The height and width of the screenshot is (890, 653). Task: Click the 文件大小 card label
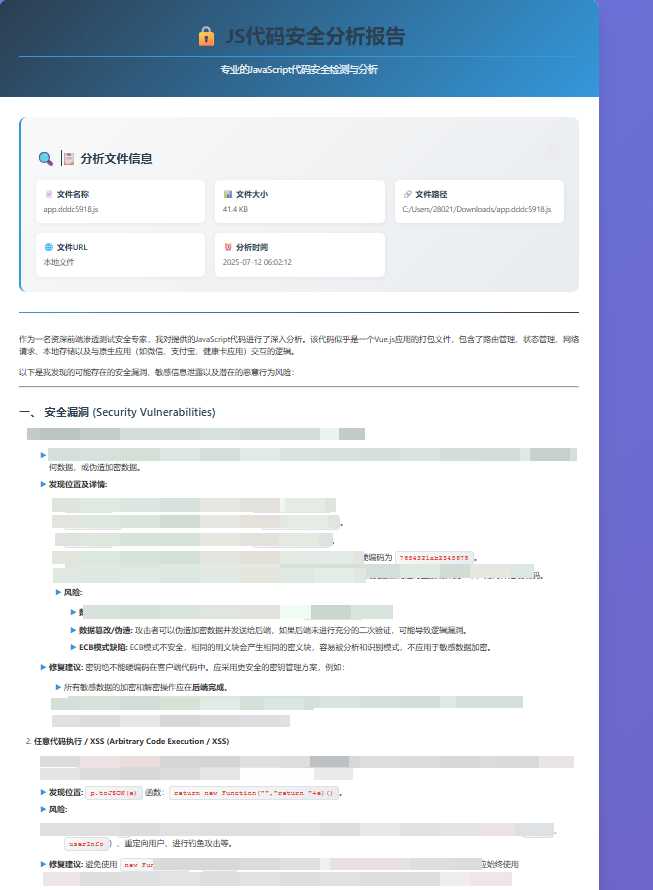[252, 194]
